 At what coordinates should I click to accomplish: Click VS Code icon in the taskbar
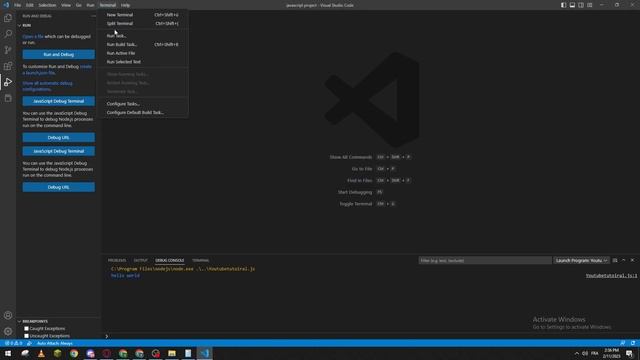point(204,353)
